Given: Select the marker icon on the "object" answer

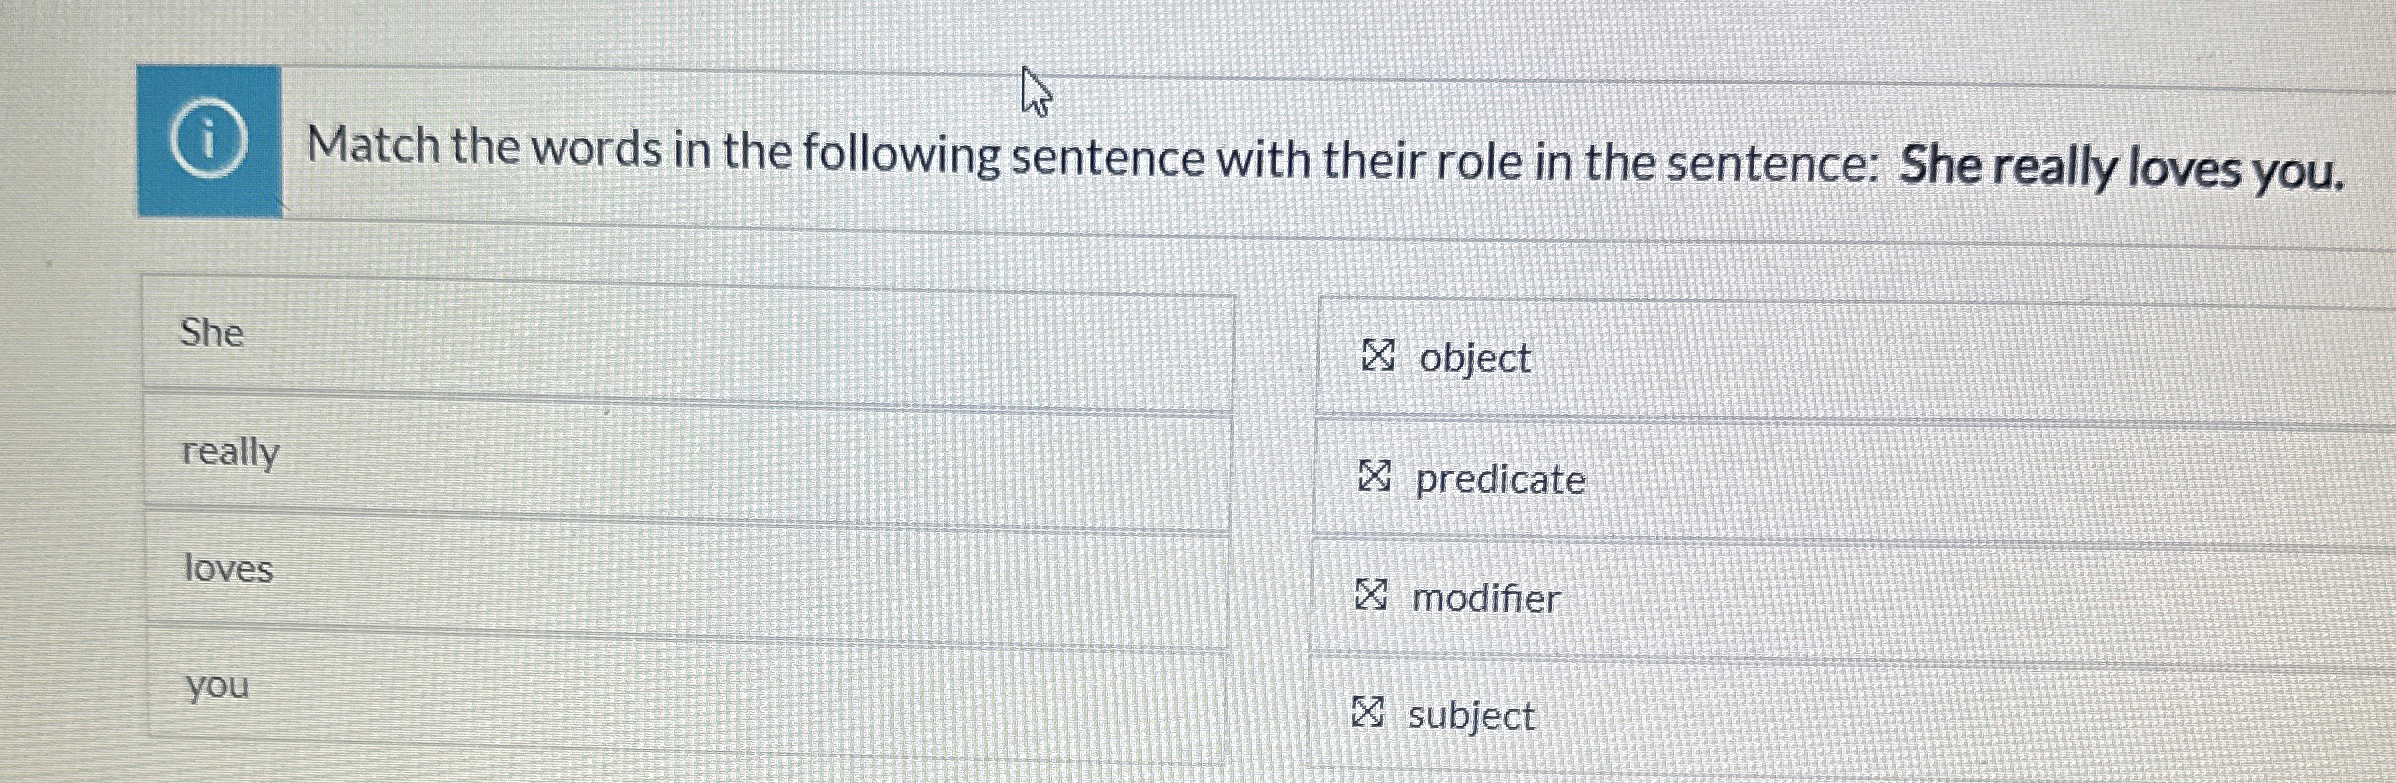Looking at the screenshot, I should [x=1381, y=357].
